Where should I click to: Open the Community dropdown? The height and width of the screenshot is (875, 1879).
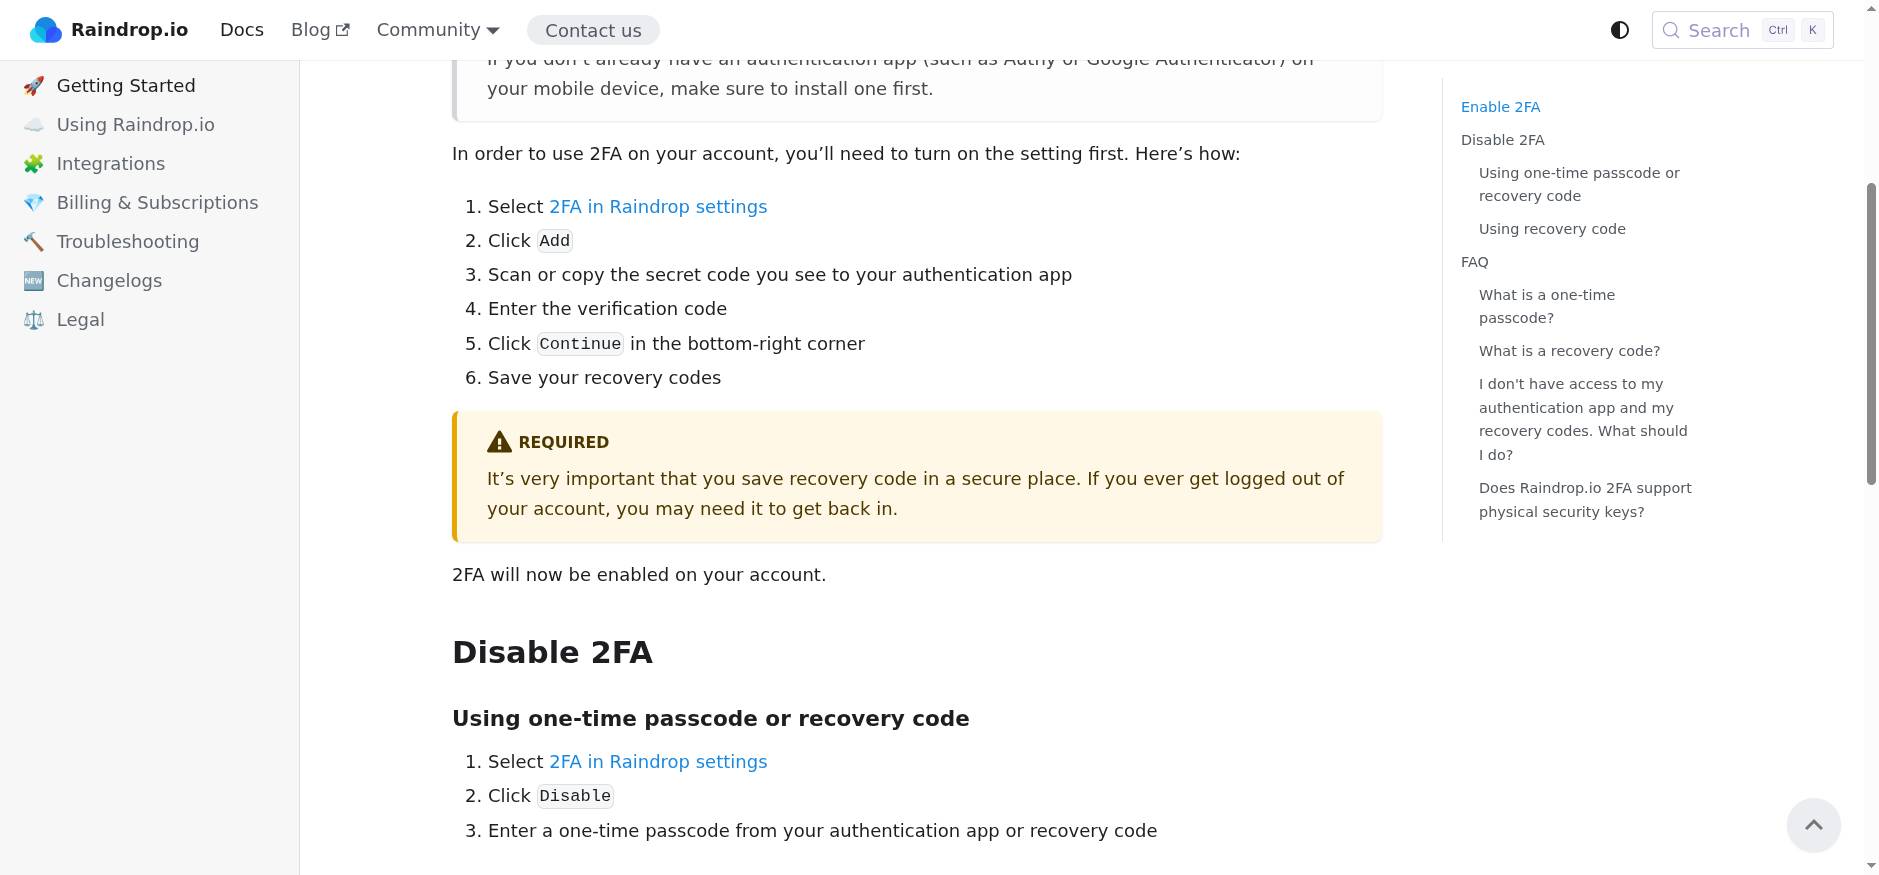(437, 29)
